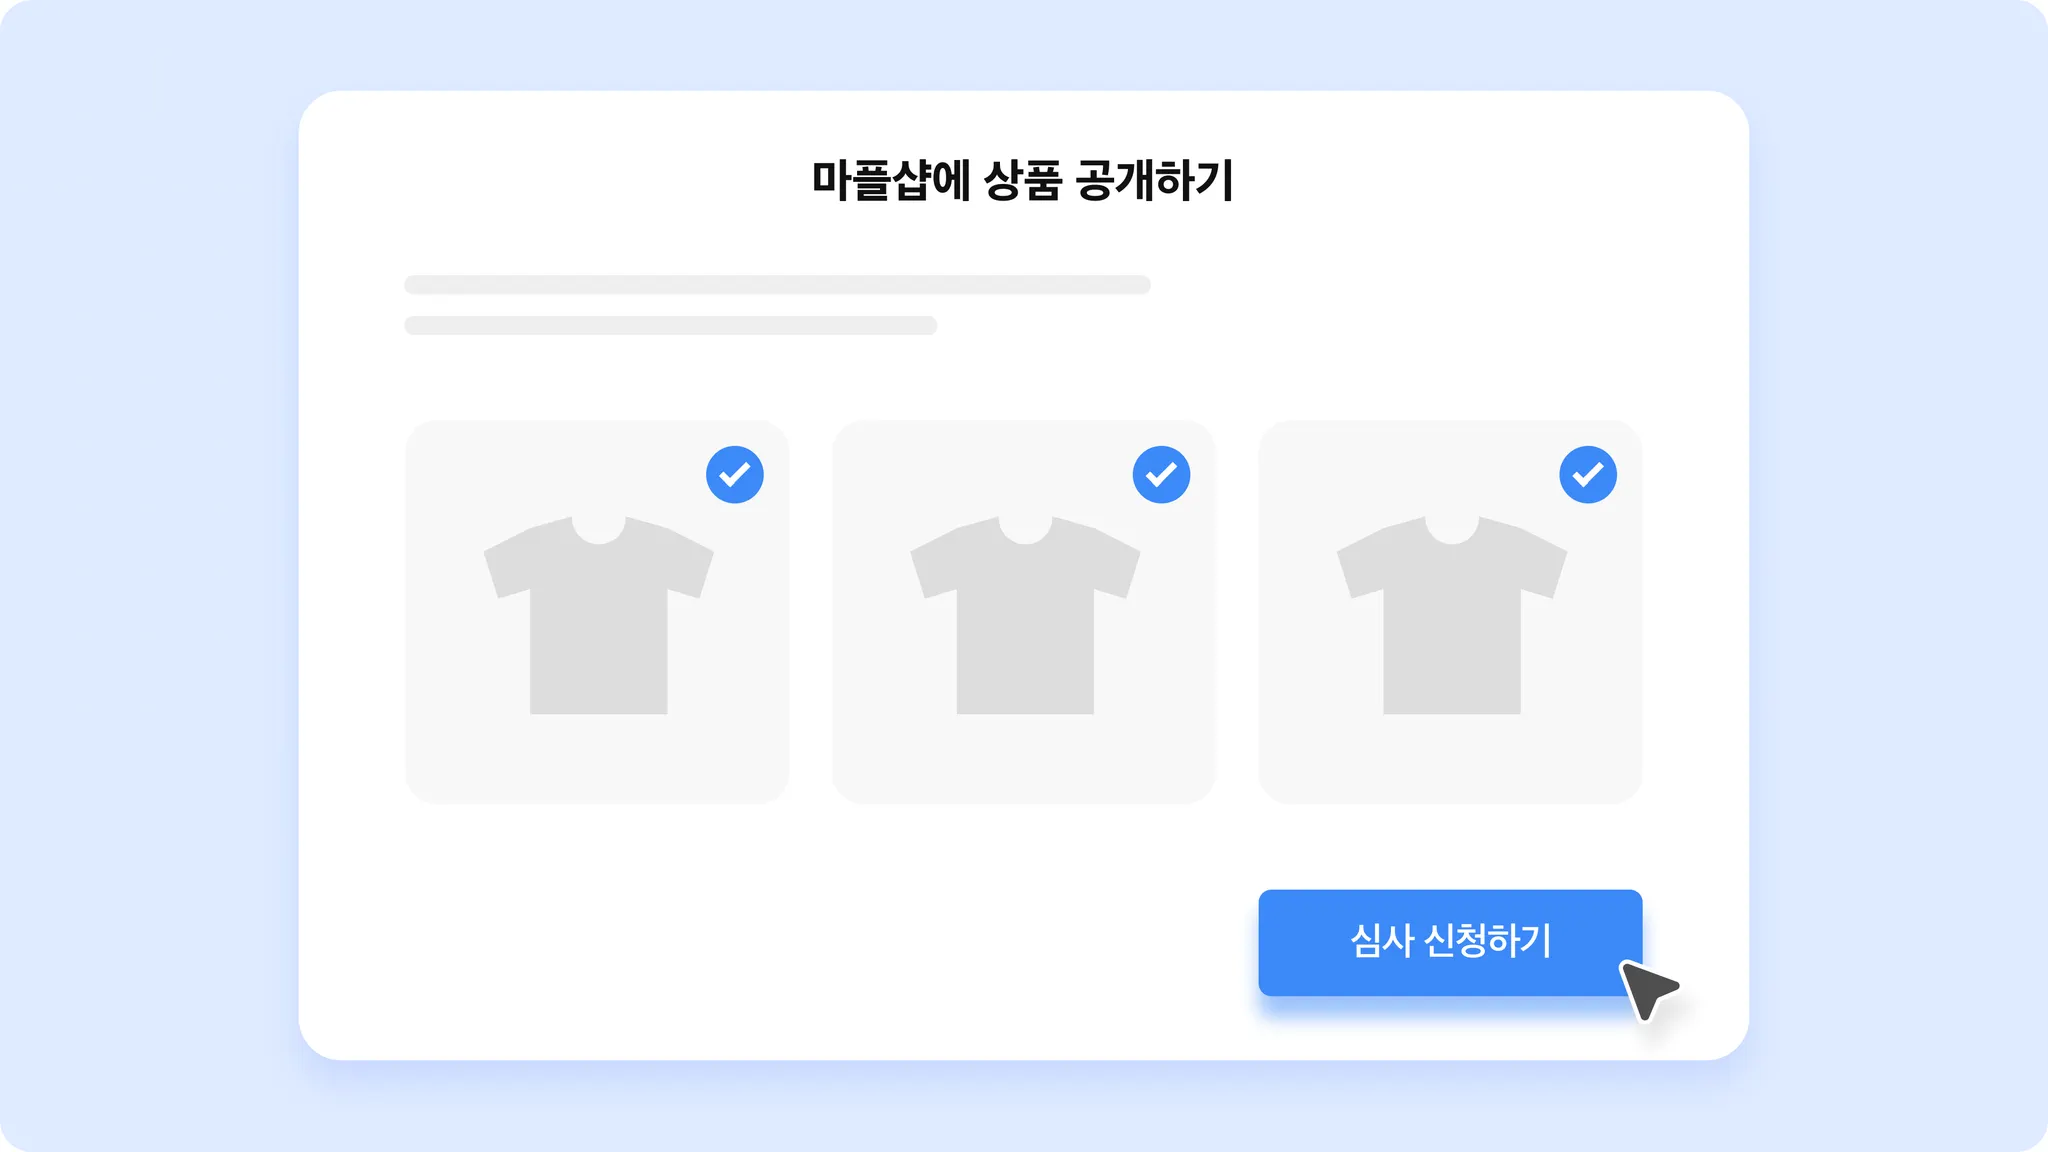This screenshot has width=2048, height=1152.
Task: Click the blank area below the second card's t-shirt
Action: (x=1024, y=758)
